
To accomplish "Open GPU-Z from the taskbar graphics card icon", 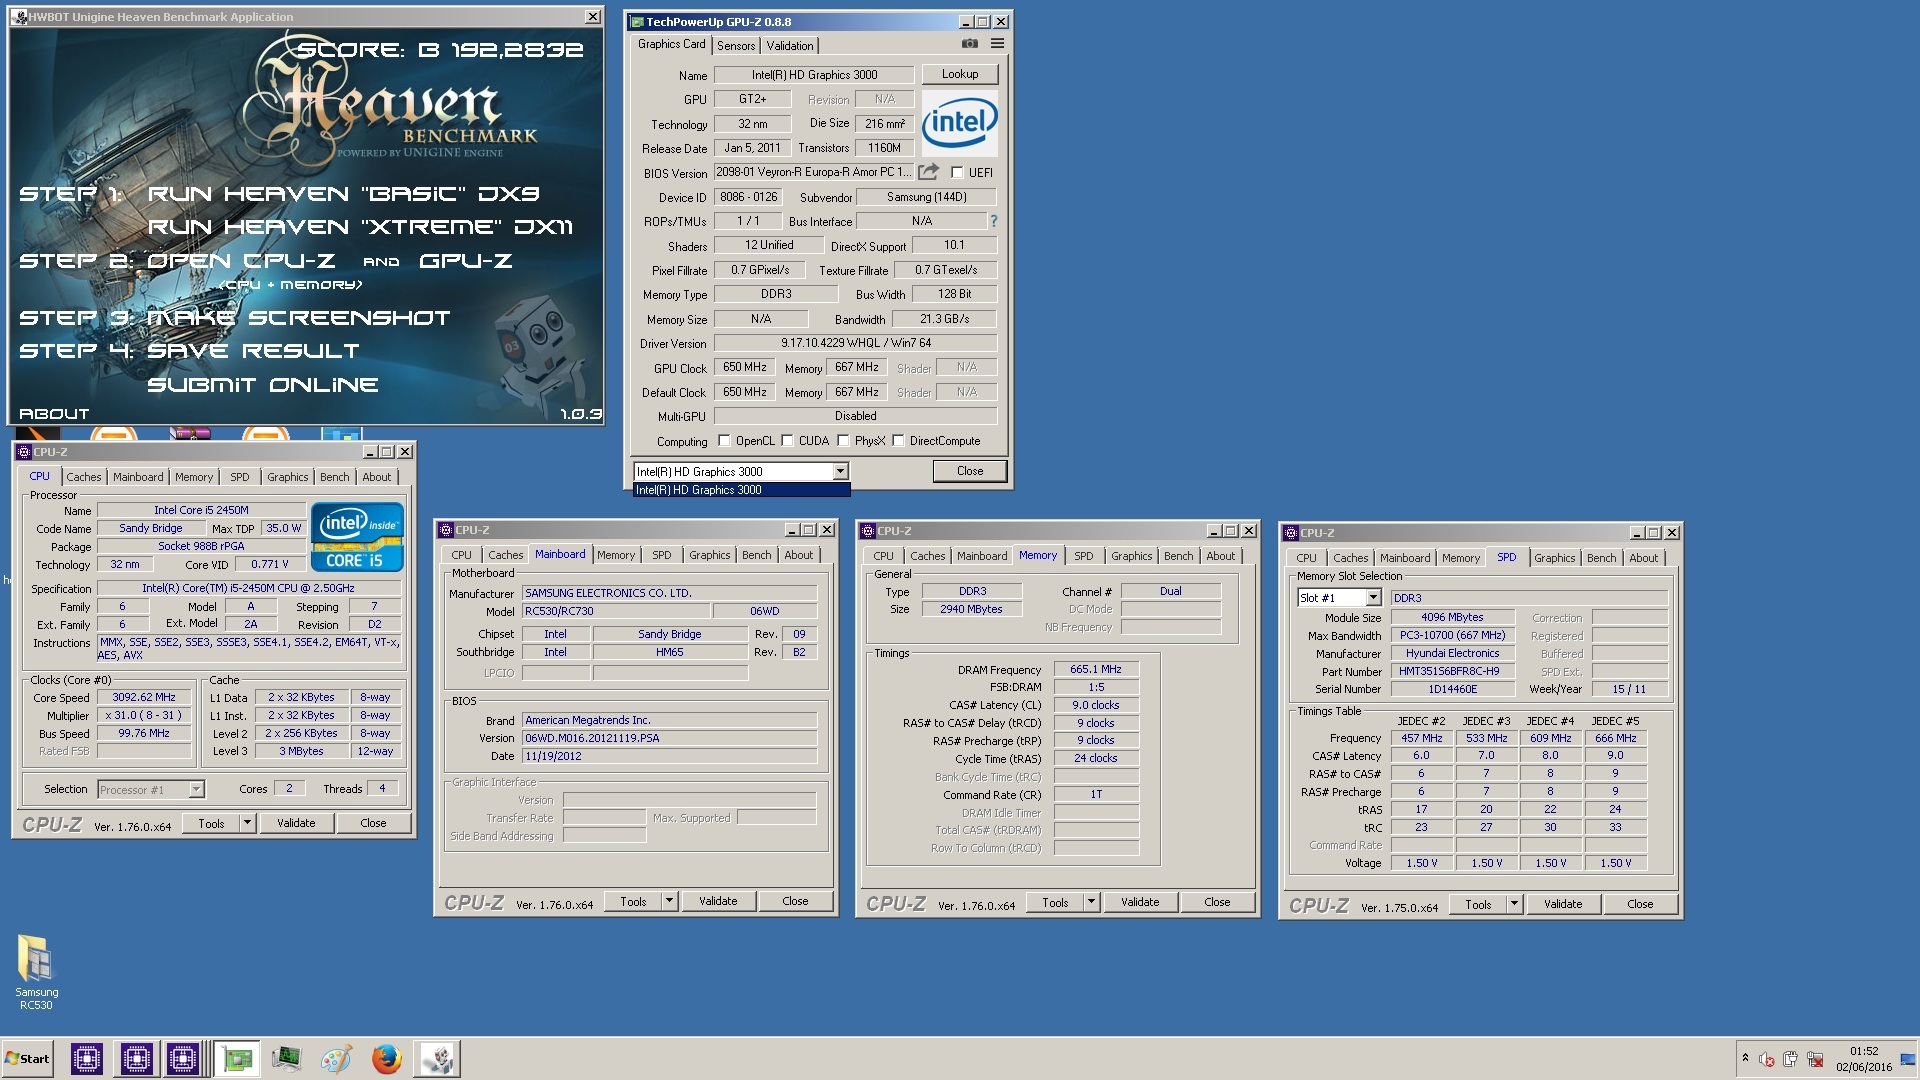I will pos(237,1059).
